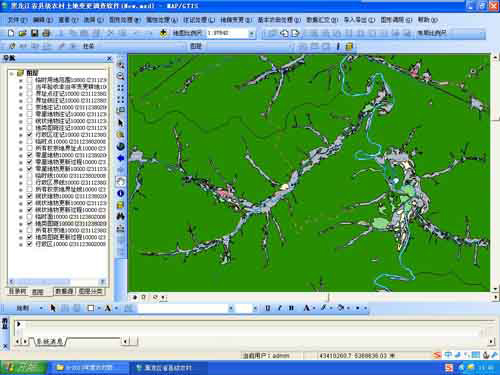Click the Open file folder icon
Viewport: 500px width, 375px height.
pyautogui.click(x=23, y=33)
